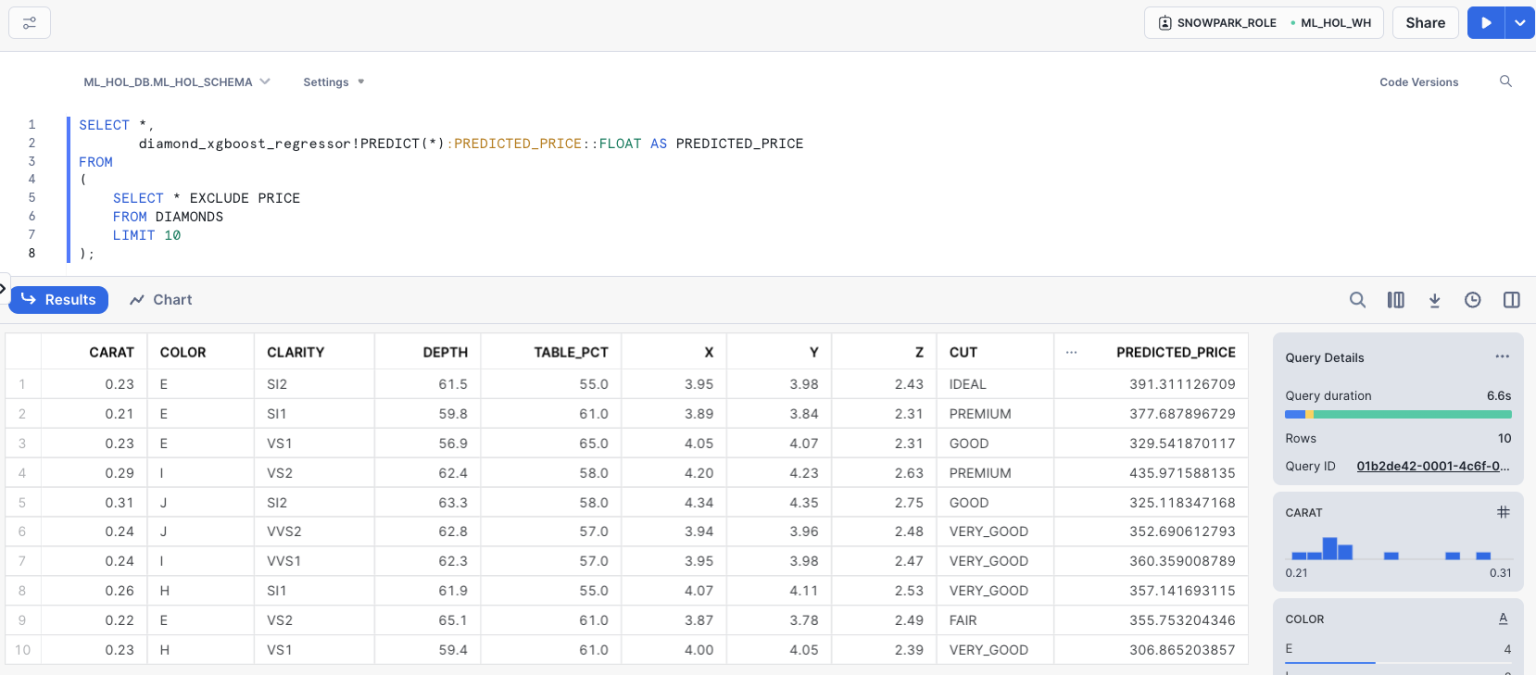Screen dimensions: 1536x675
Task: Switch to the Chart tab
Action: (x=160, y=299)
